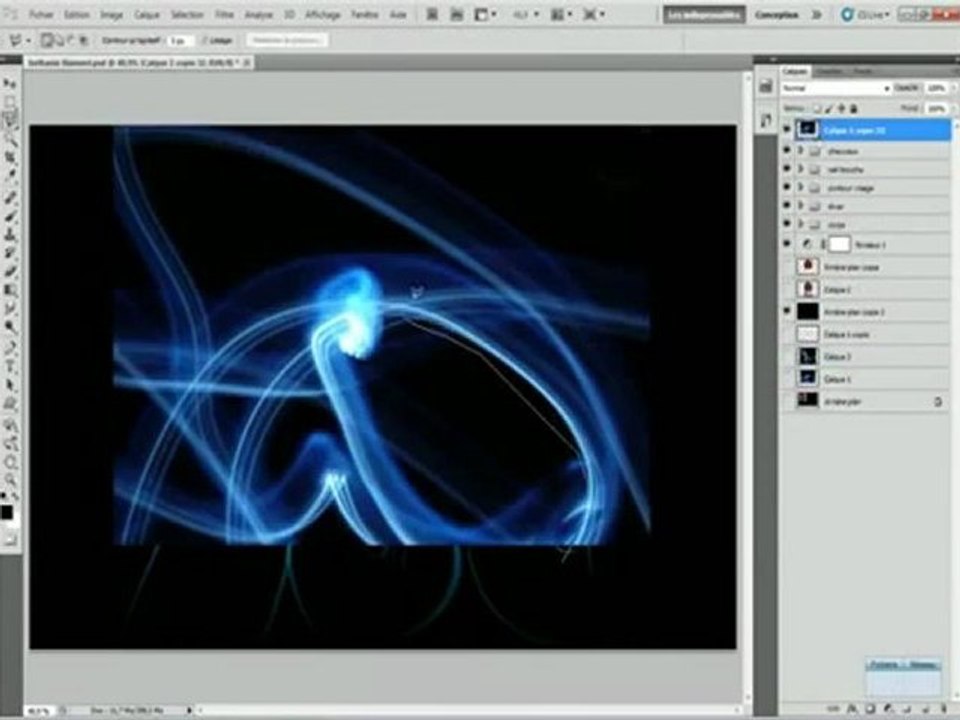Expand the first layer group below selected layer
Image resolution: width=960 pixels, height=720 pixels.
[x=800, y=151]
